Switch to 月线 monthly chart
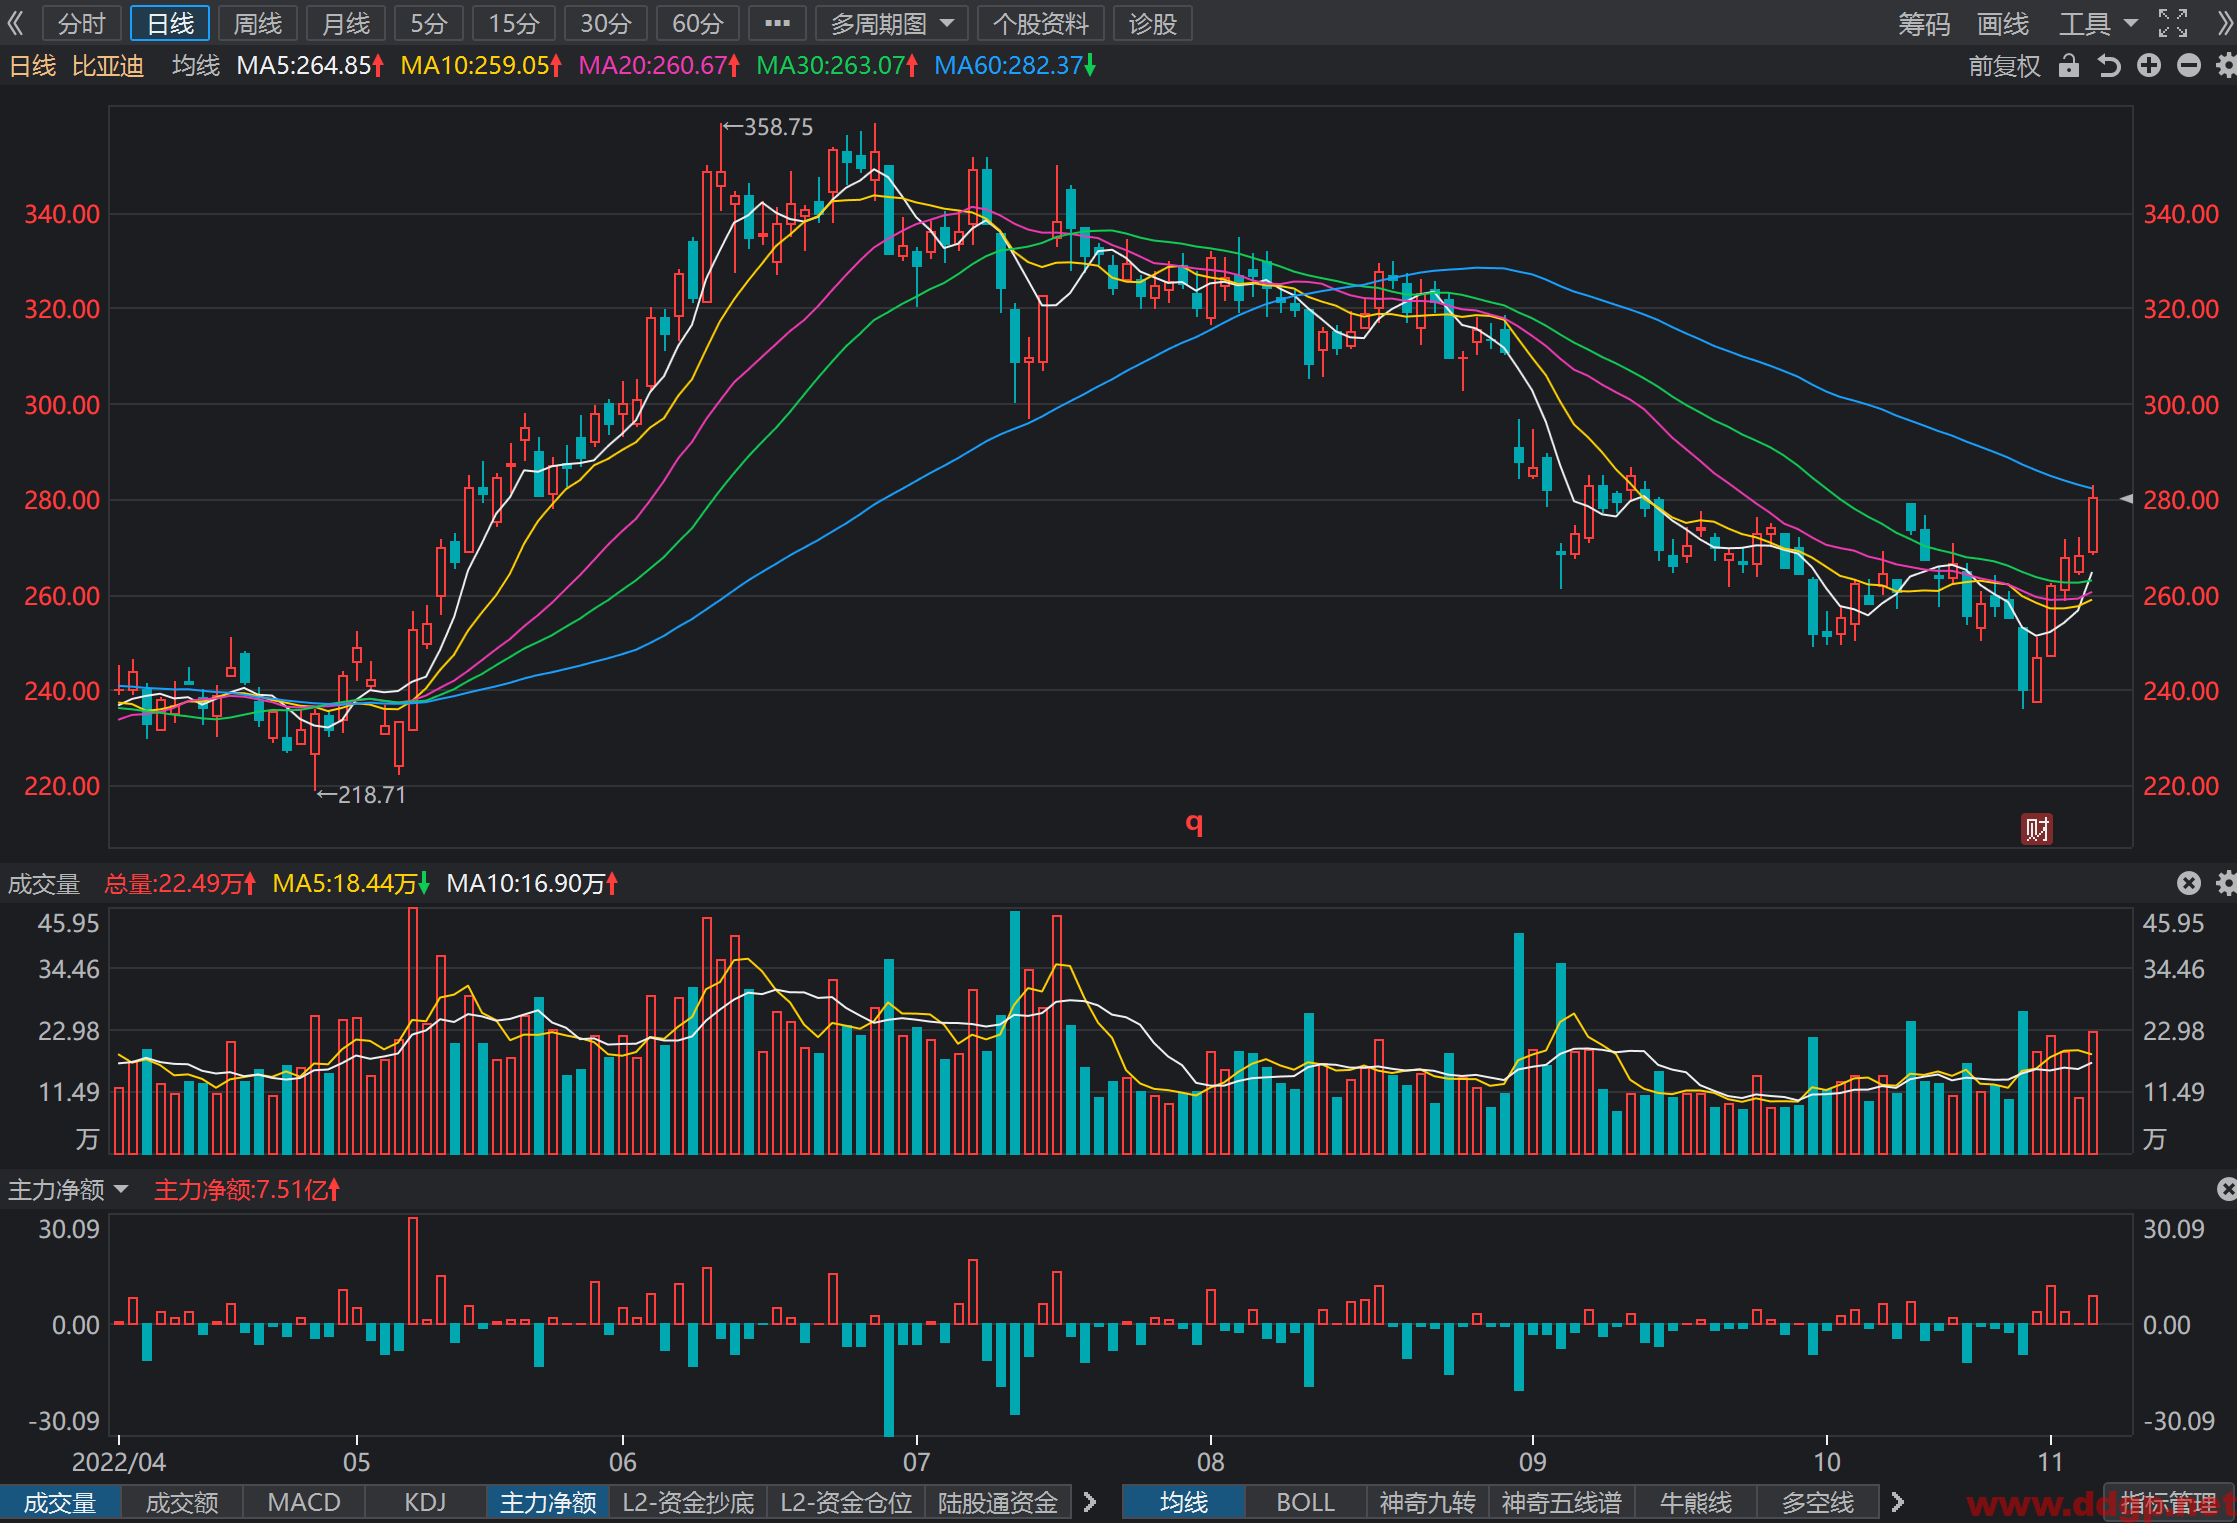2237x1523 pixels. coord(346,23)
